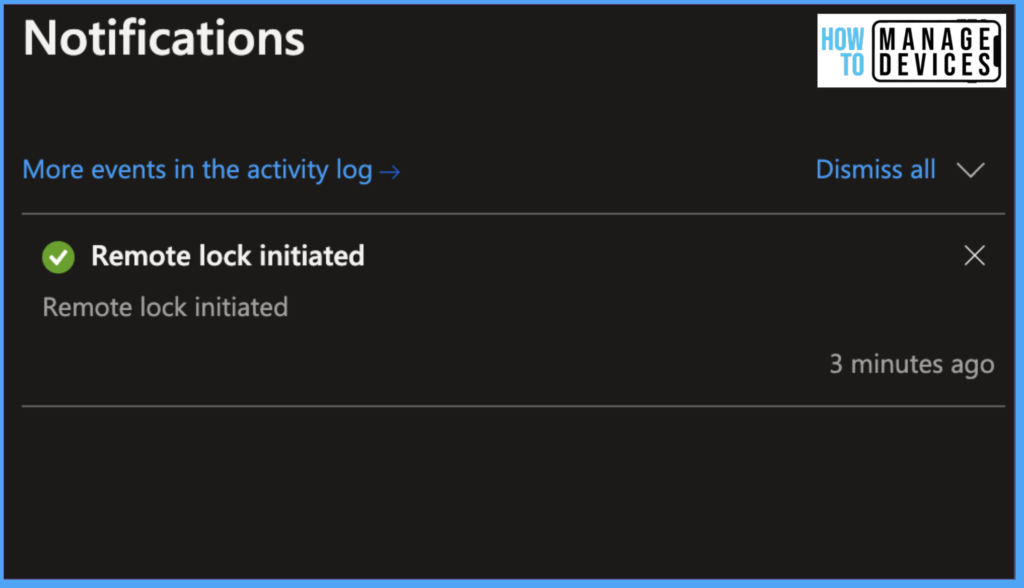
Task: Click the gray Remote lock initiated description
Action: [x=165, y=306]
